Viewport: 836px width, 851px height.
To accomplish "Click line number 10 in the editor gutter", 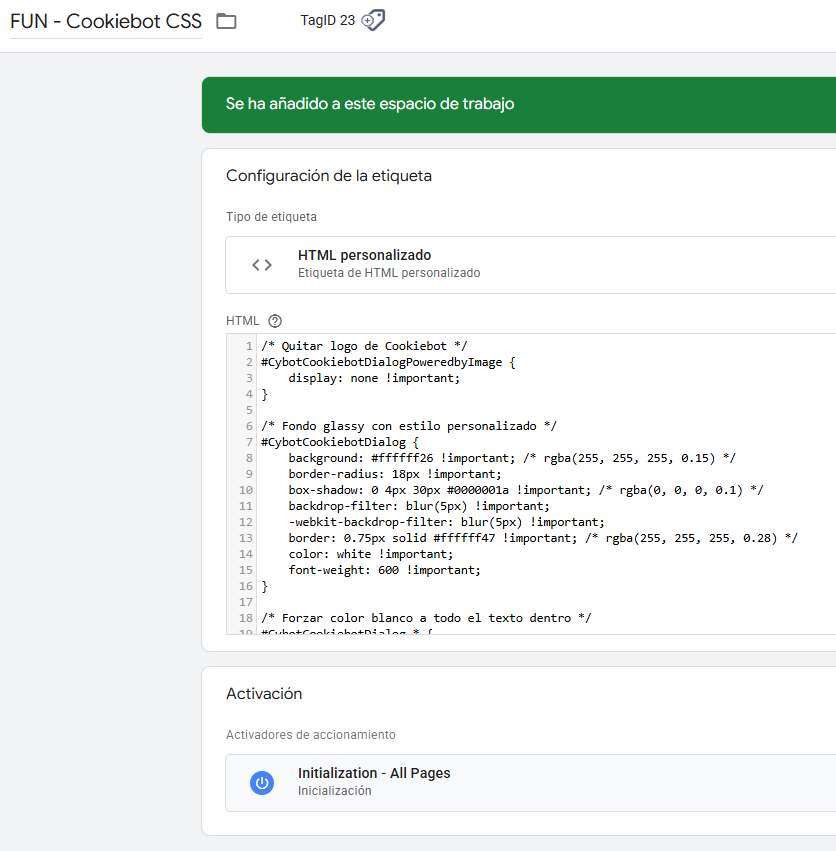I will (x=246, y=490).
